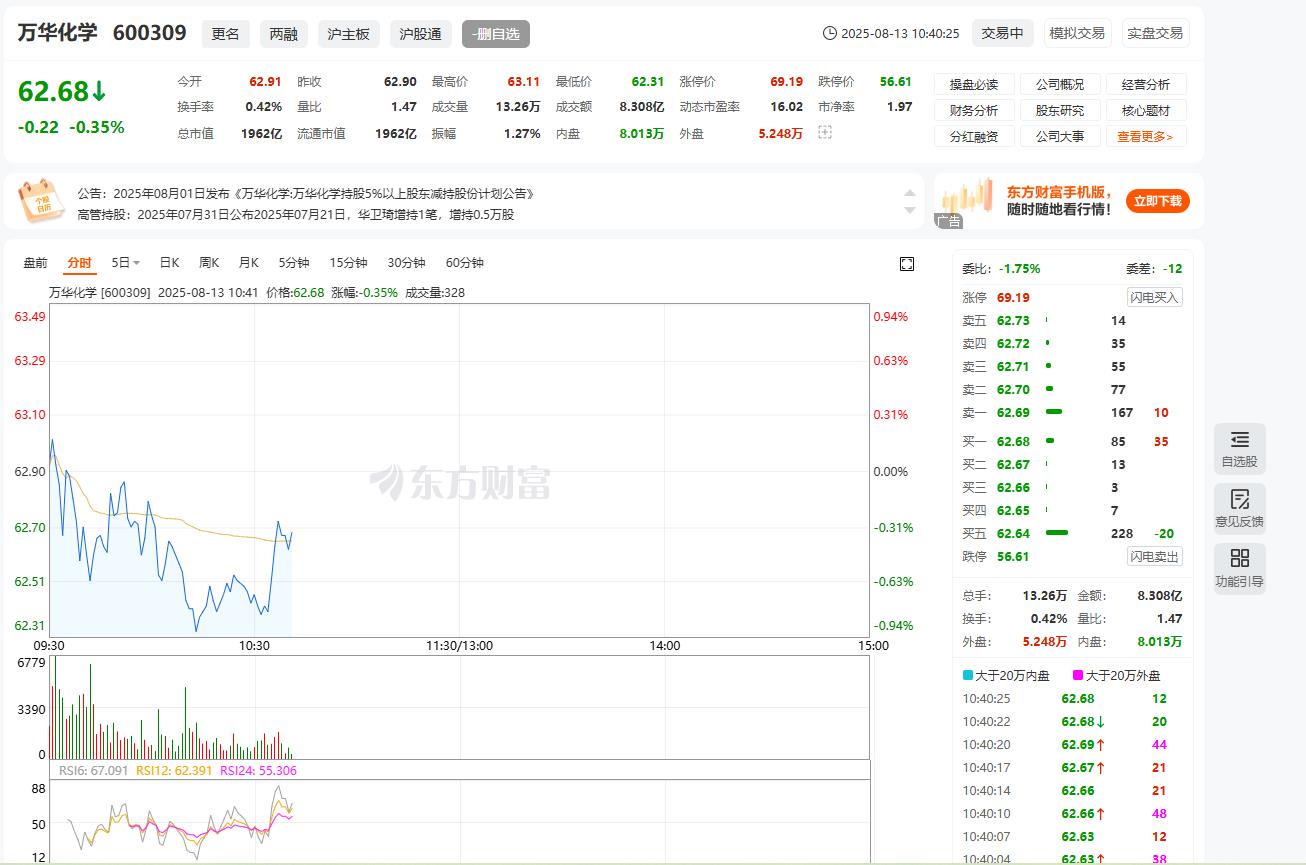Image resolution: width=1306 pixels, height=865 pixels.
Task: Click the RSI6: 67.091 indicator label
Action: (93, 771)
